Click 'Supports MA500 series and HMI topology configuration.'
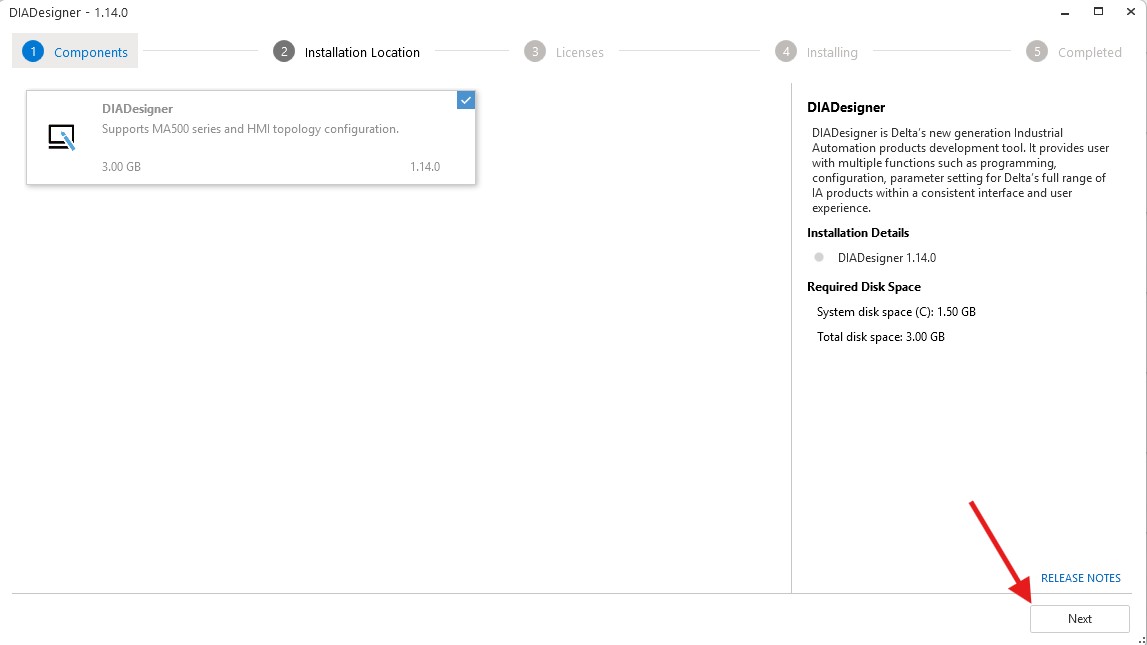Screen dimensions: 1147x645 pos(250,129)
